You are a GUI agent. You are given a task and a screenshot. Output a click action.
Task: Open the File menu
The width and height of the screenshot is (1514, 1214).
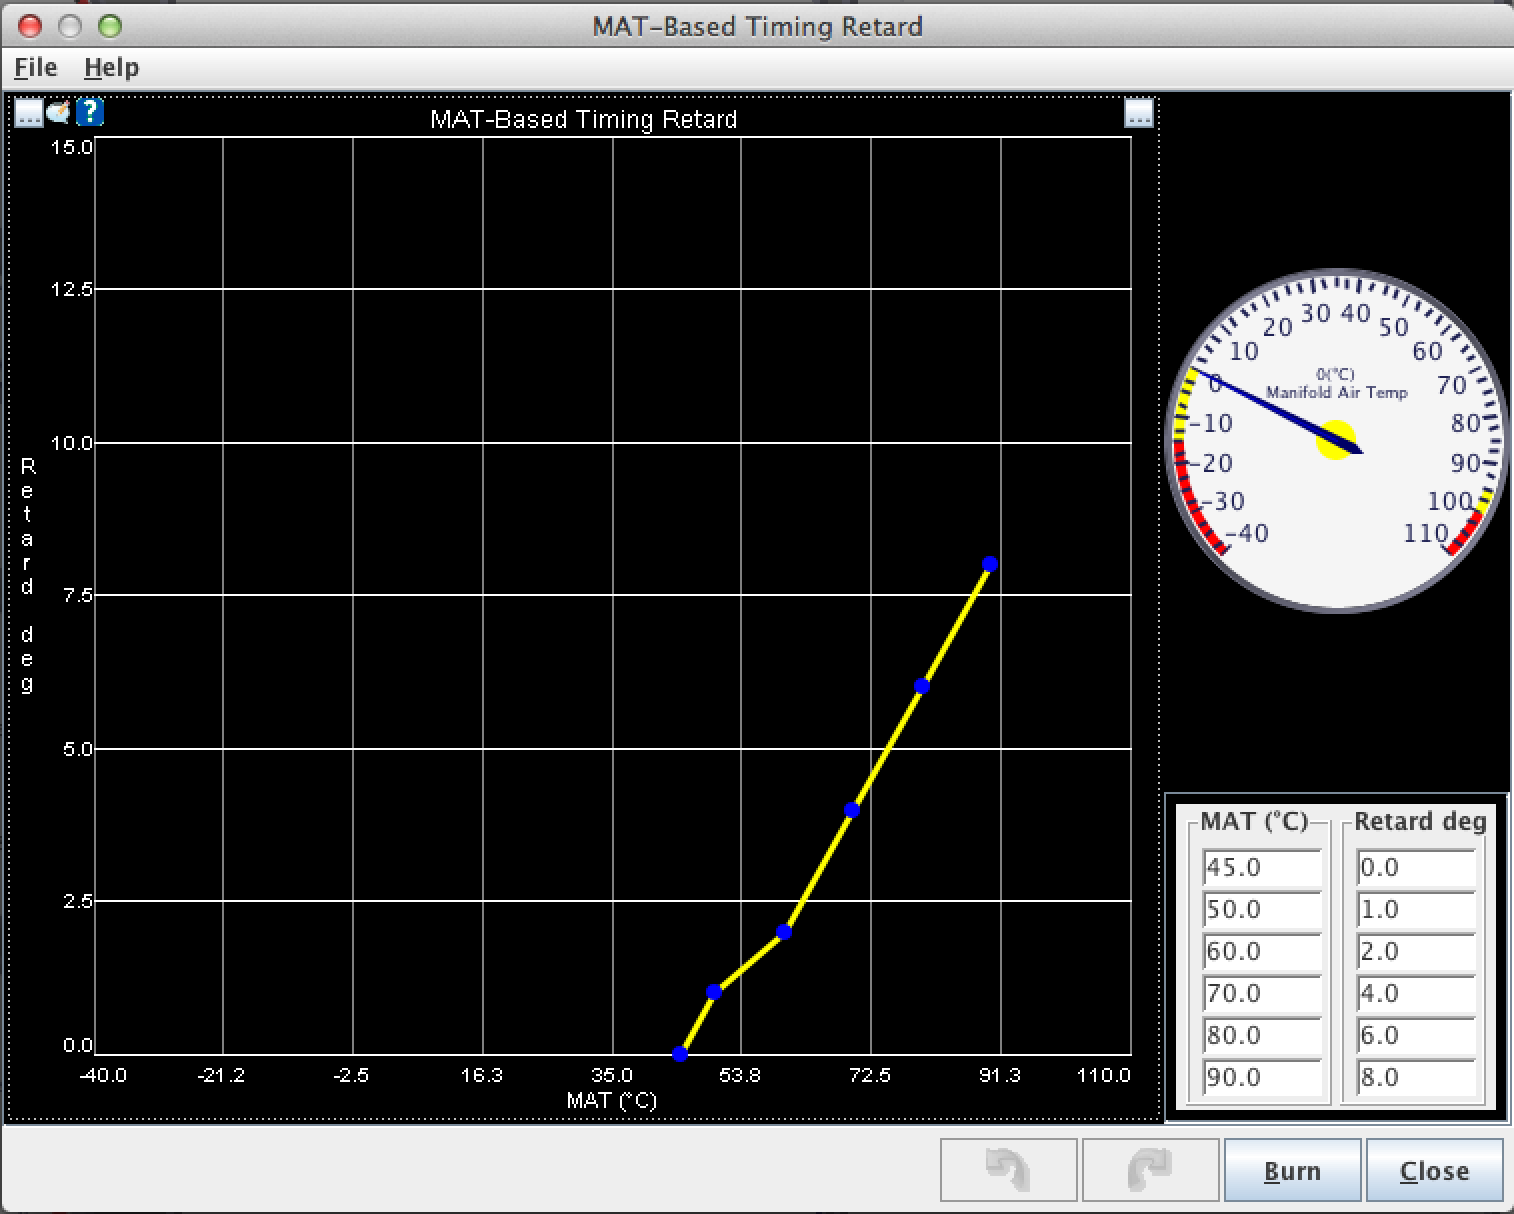point(36,68)
